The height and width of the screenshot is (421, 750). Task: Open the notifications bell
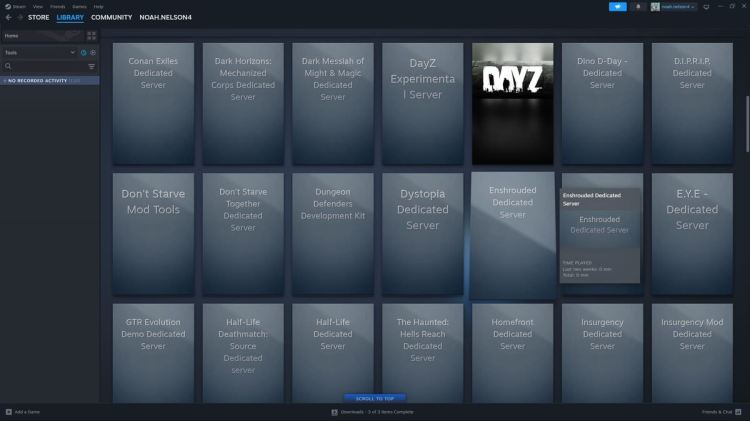[638, 6]
